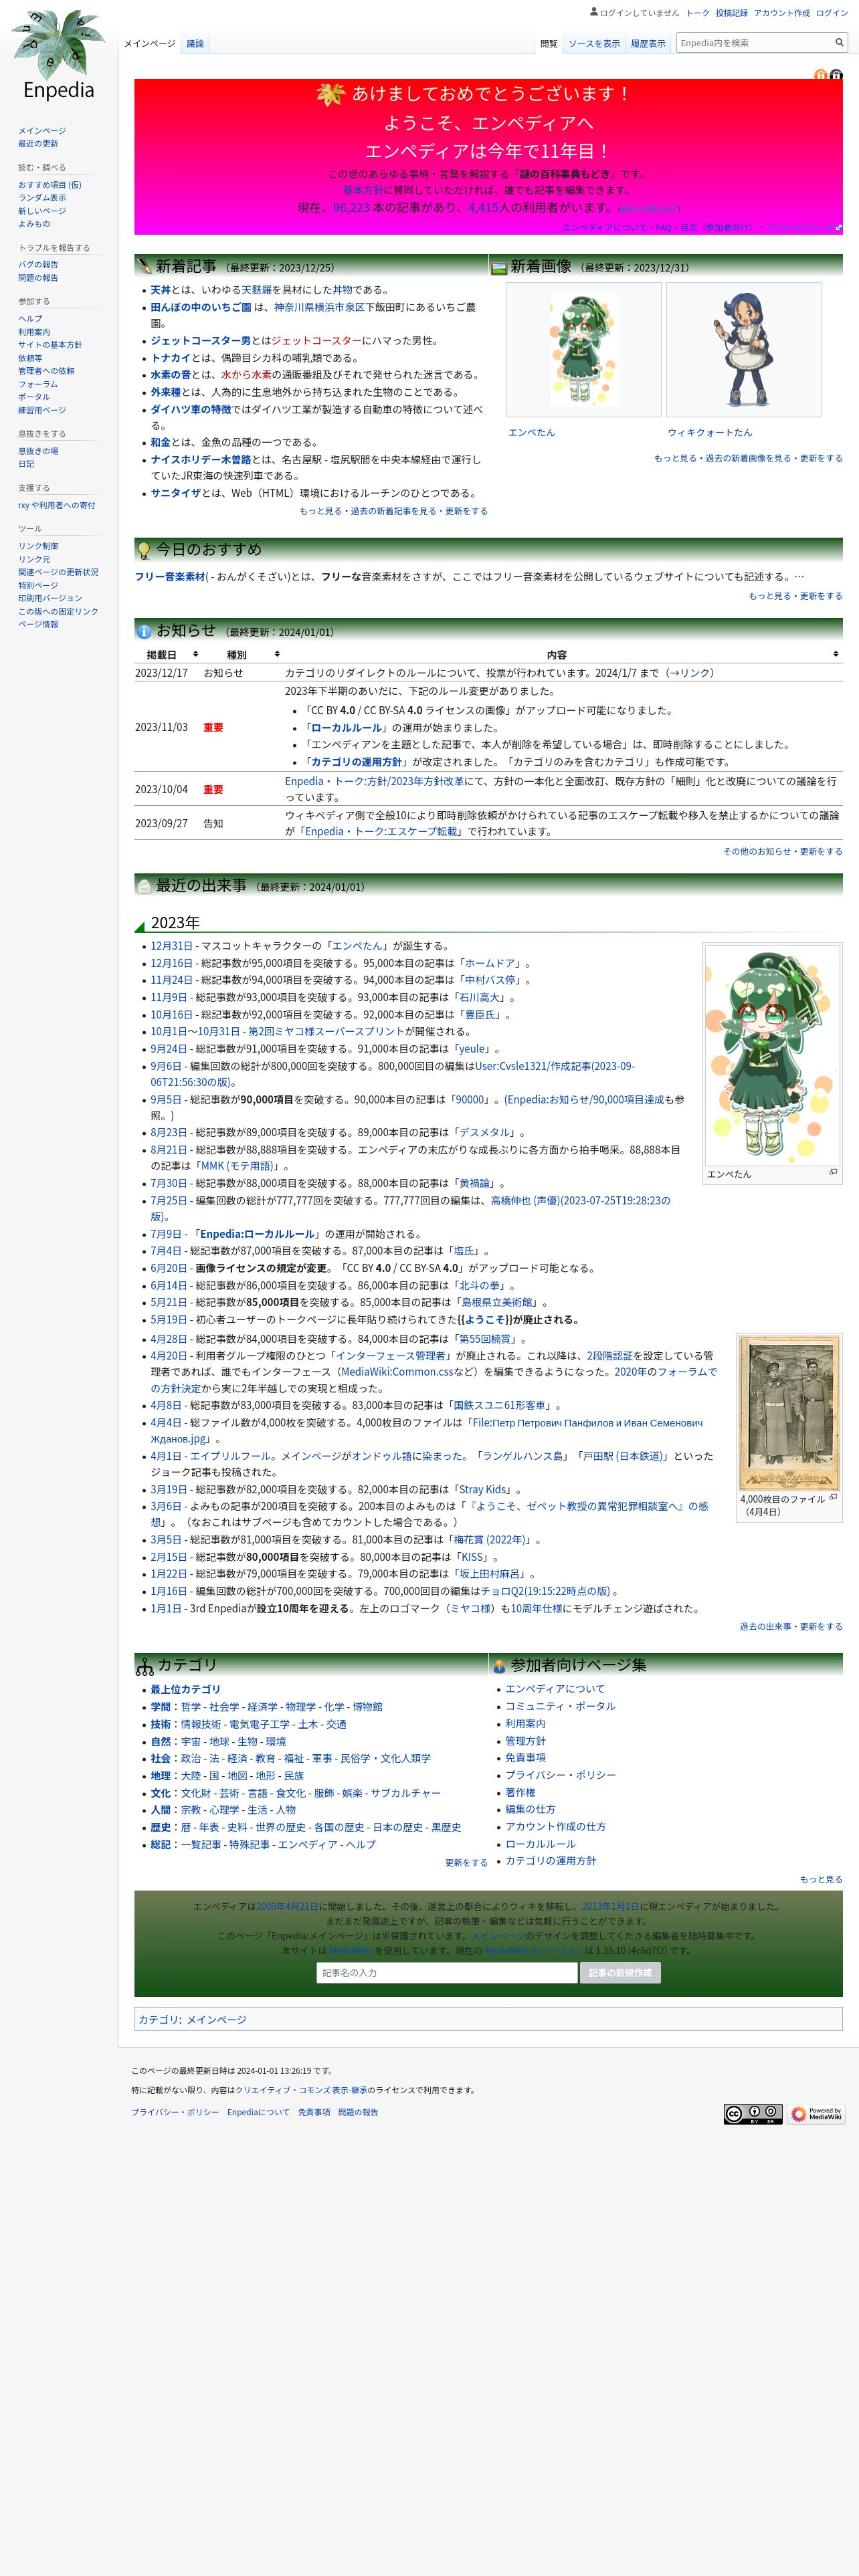Open the ジェットコースター男 article link

[x=201, y=341]
